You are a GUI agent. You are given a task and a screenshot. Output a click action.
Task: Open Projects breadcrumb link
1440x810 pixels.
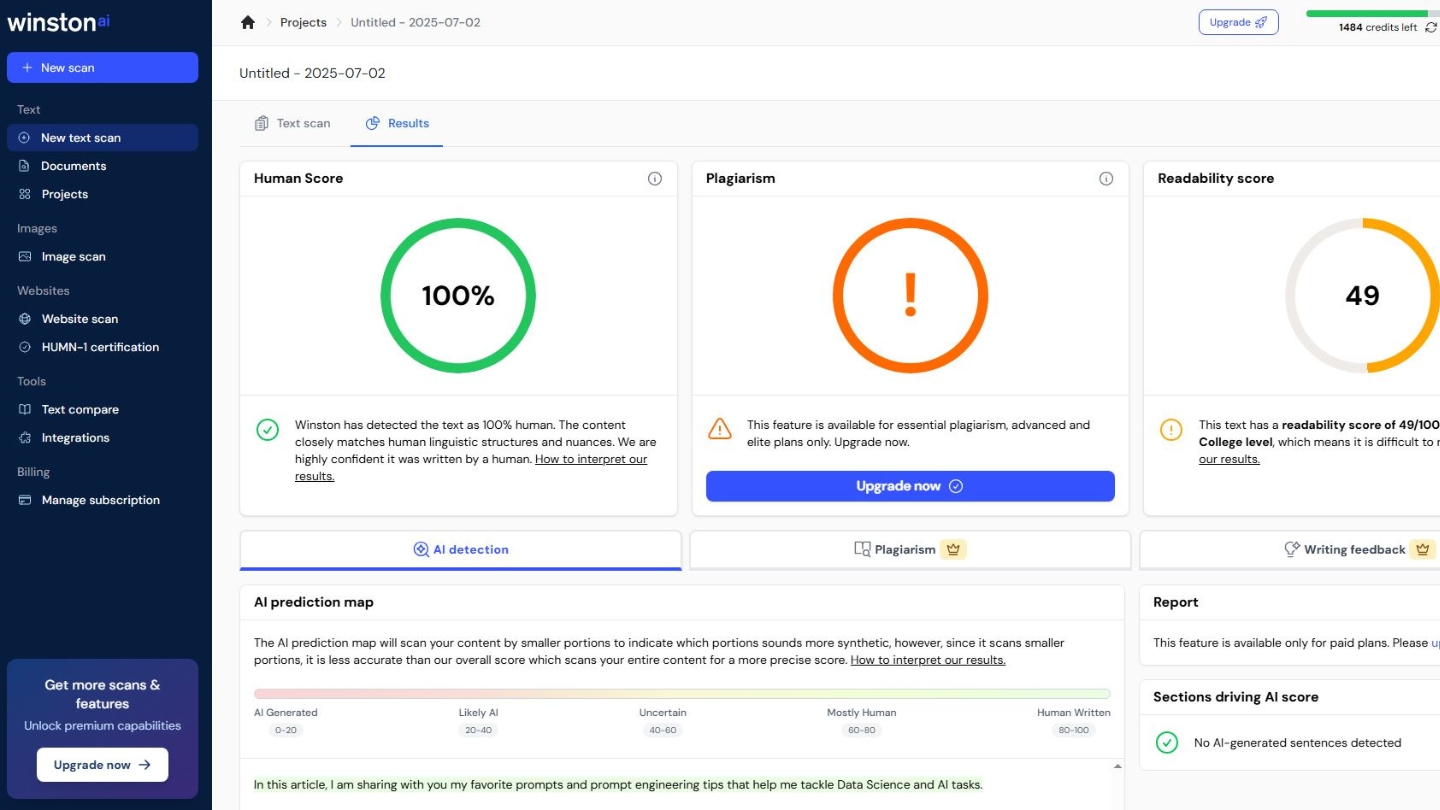click(303, 22)
